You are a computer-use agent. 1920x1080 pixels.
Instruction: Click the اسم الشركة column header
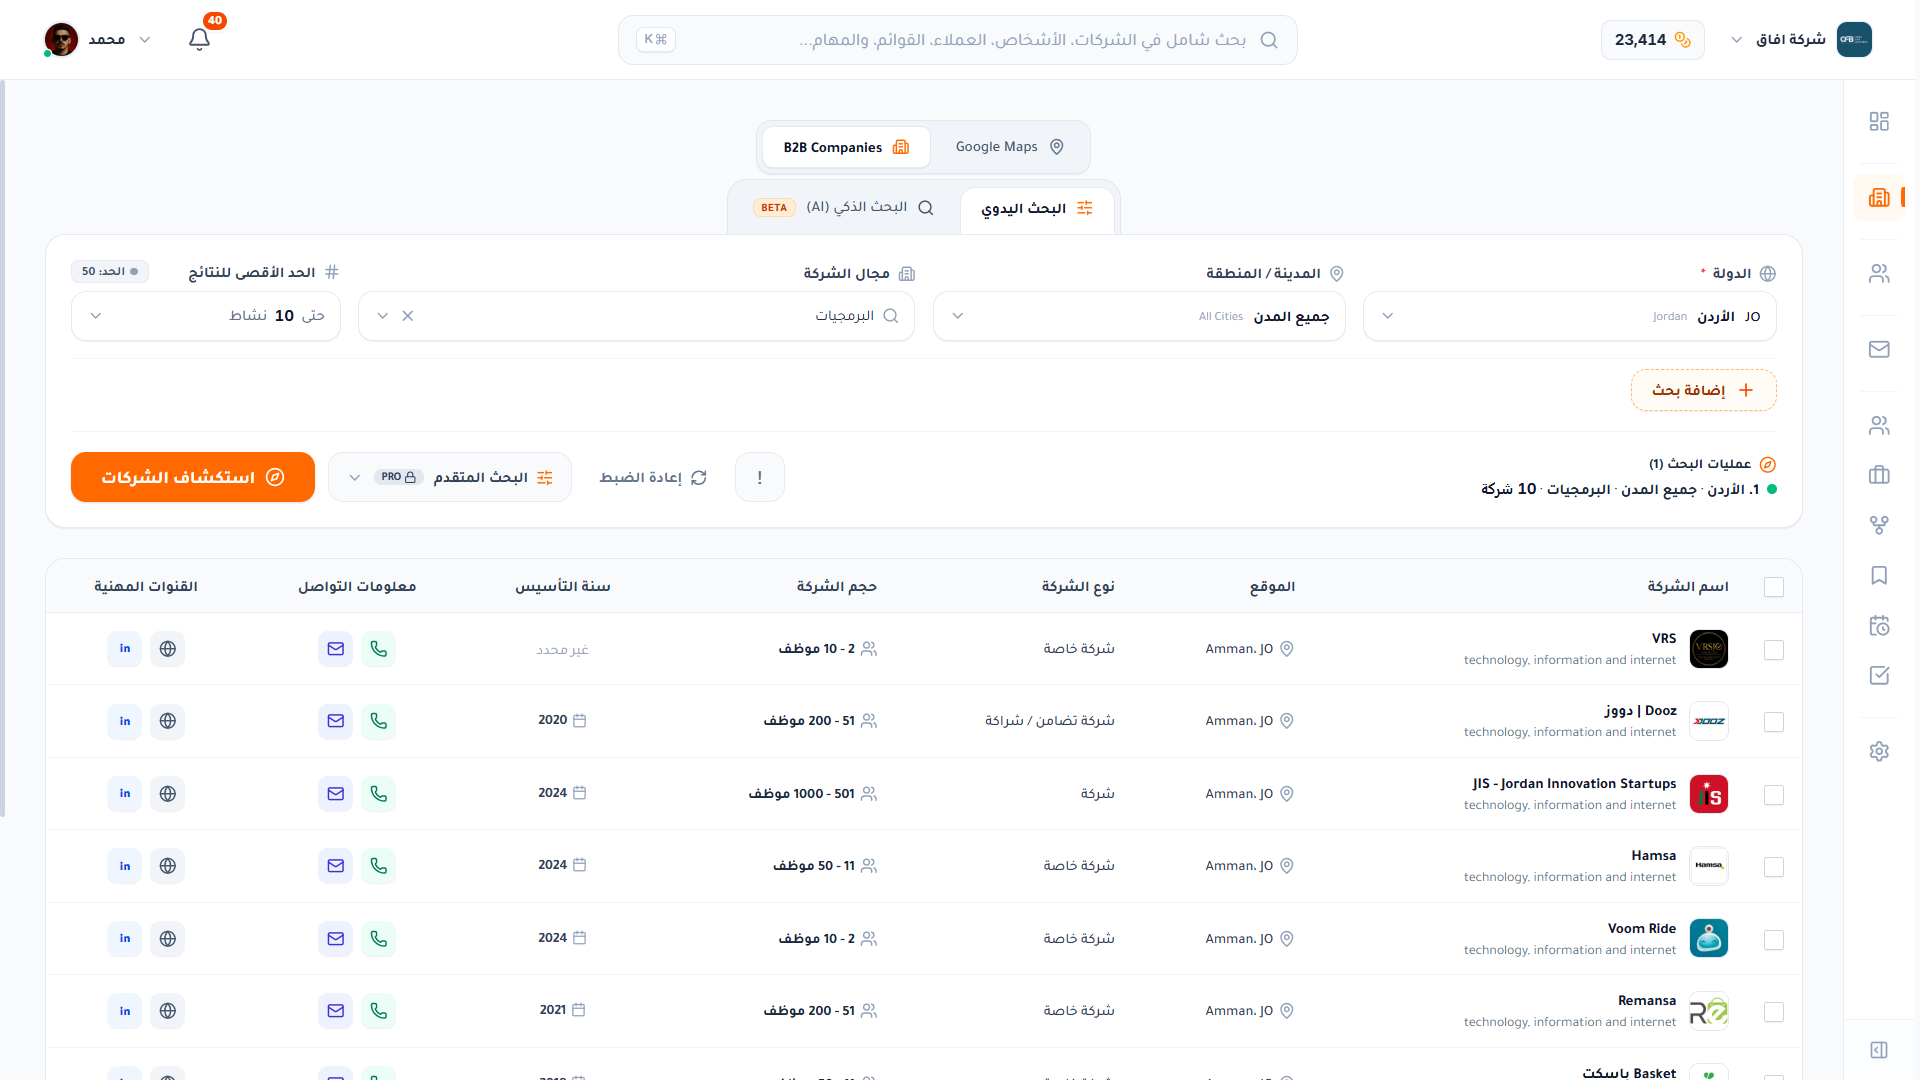[1688, 586]
